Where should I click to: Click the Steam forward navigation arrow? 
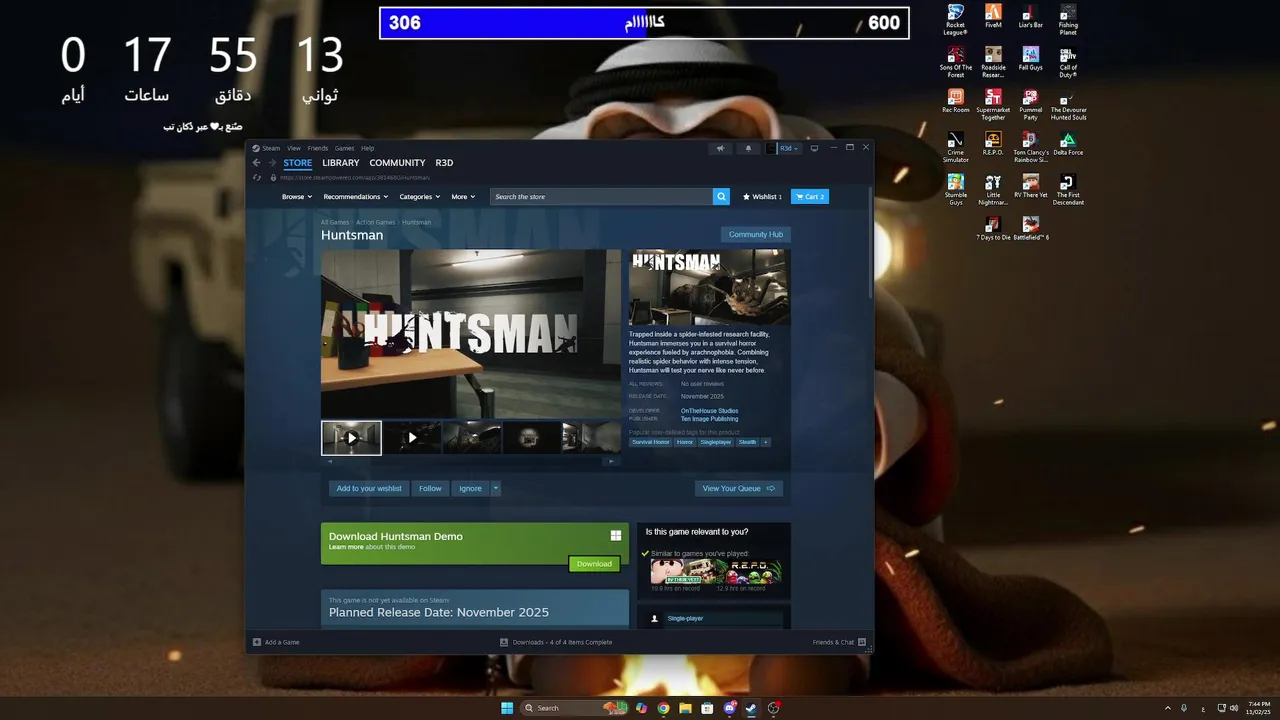272,163
